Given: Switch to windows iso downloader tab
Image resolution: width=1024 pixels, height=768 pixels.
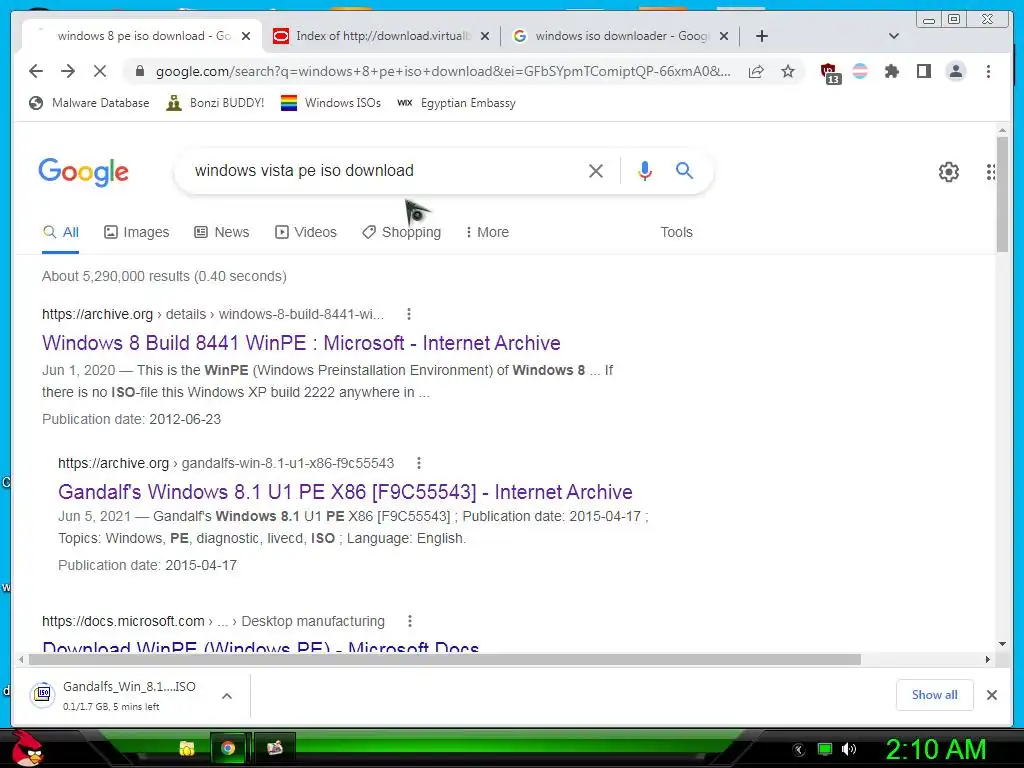Looking at the screenshot, I should [619, 36].
